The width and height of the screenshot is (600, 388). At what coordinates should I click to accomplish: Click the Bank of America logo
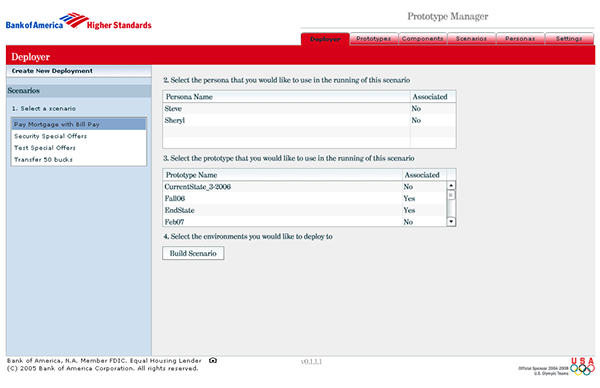click(x=78, y=21)
